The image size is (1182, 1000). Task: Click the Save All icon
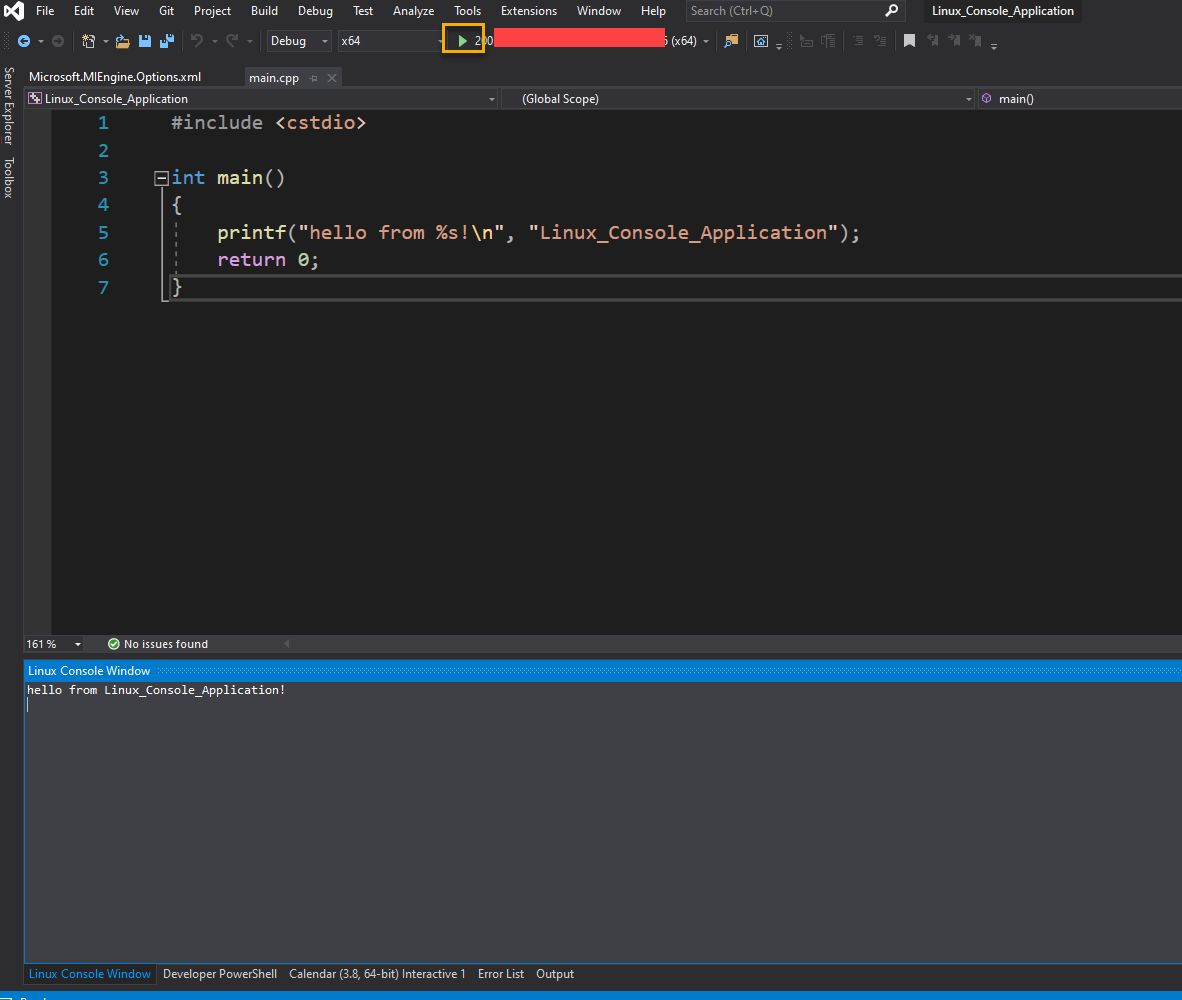click(x=167, y=41)
